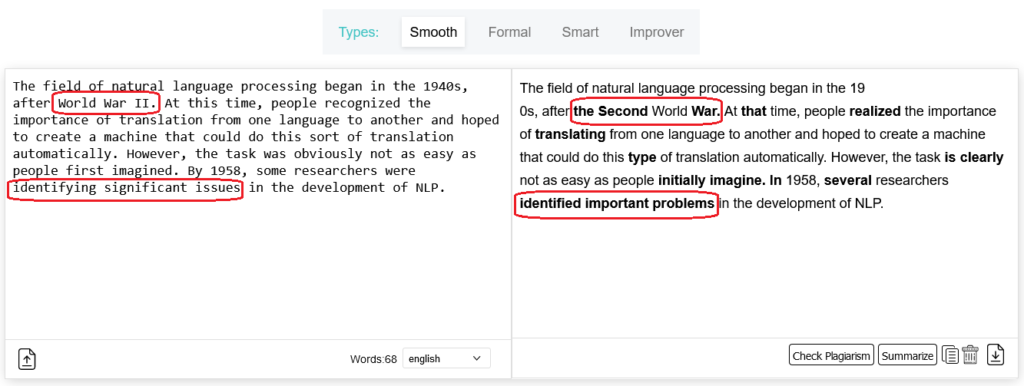This screenshot has width=1024, height=386.
Task: Click 'the Second' bold phrase in output
Action: [610, 112]
